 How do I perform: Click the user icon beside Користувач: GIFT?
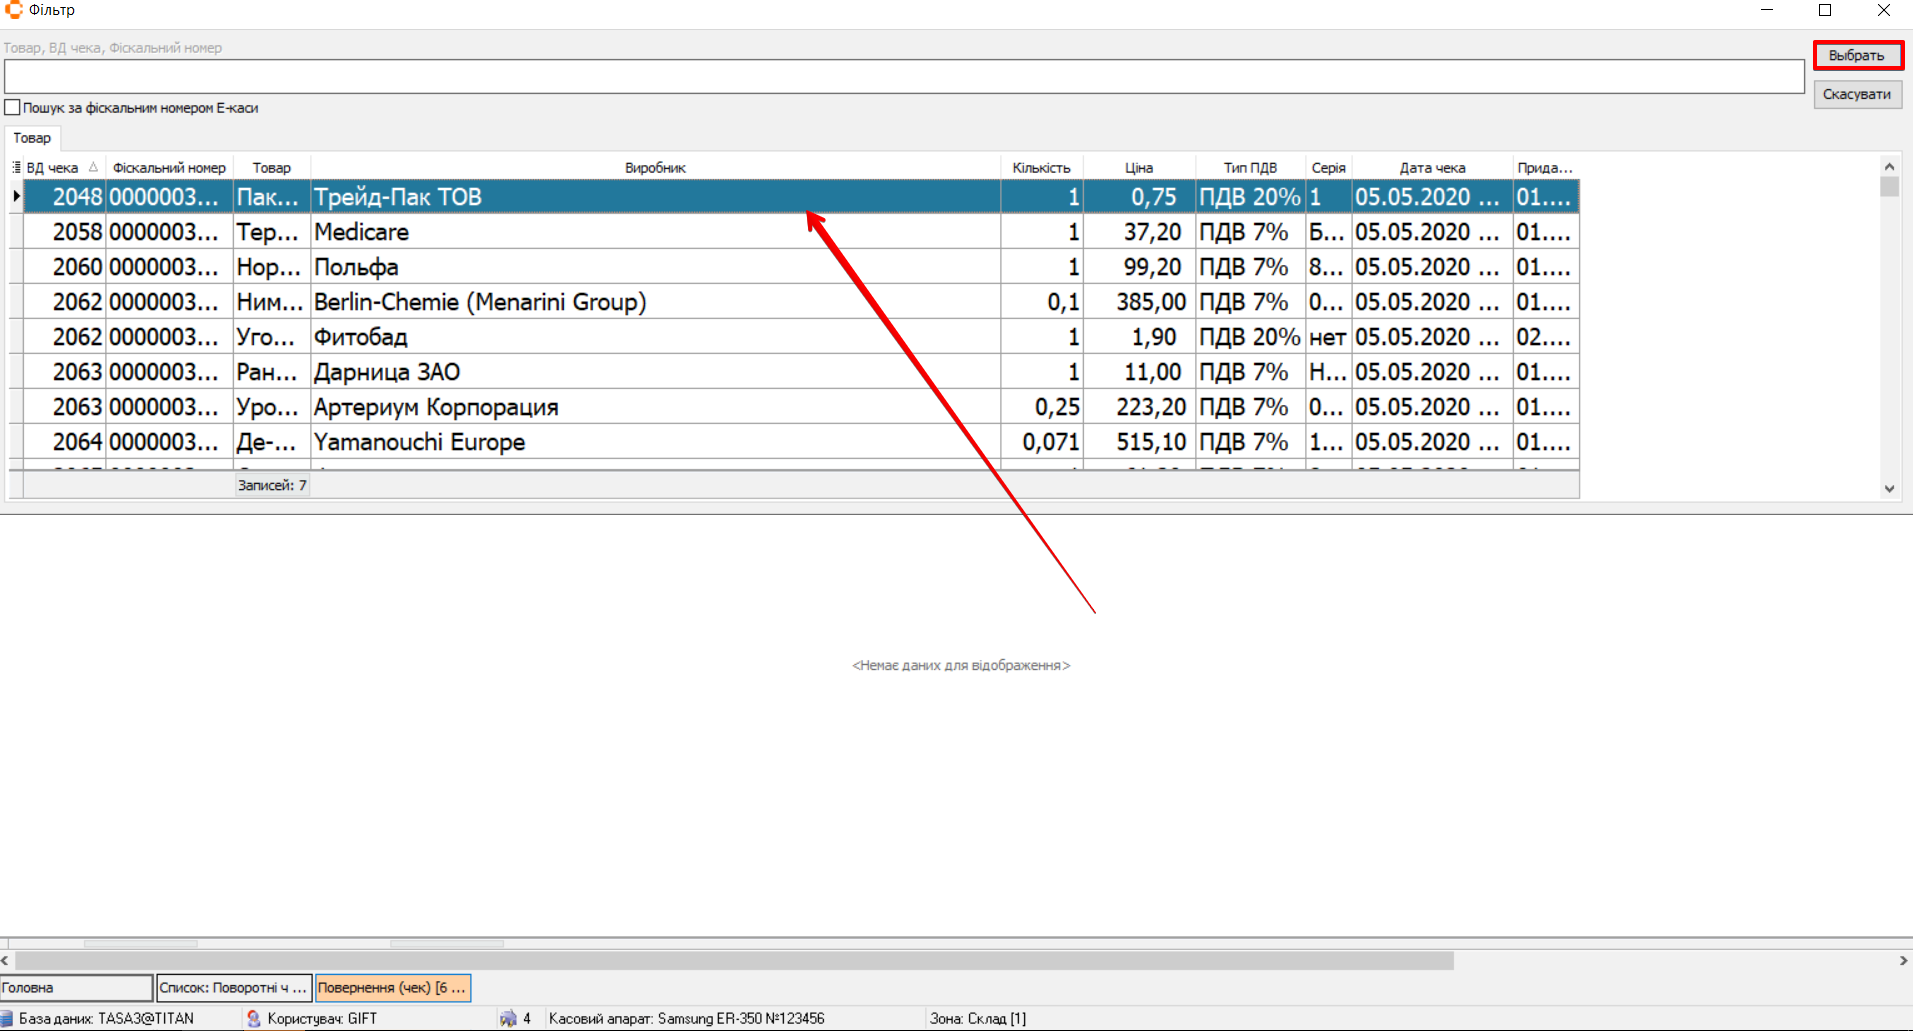(253, 1018)
